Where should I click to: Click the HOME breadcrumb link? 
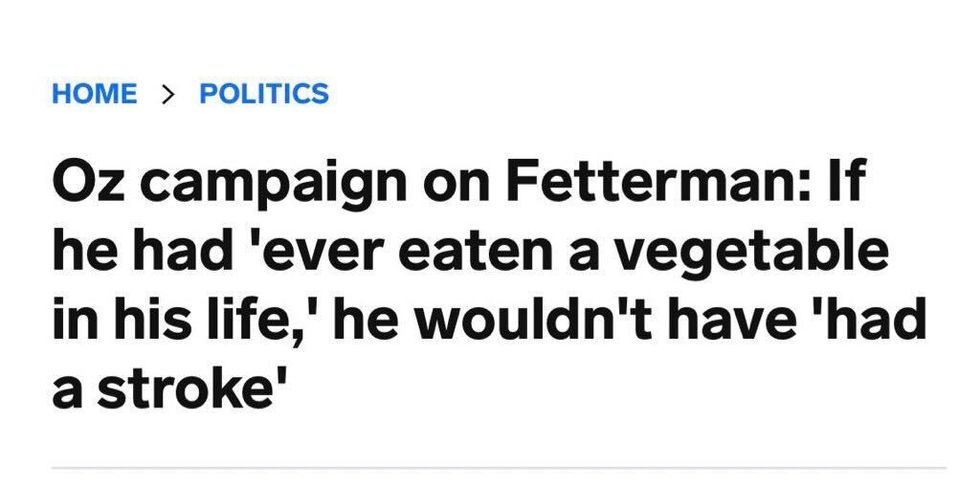[x=94, y=94]
